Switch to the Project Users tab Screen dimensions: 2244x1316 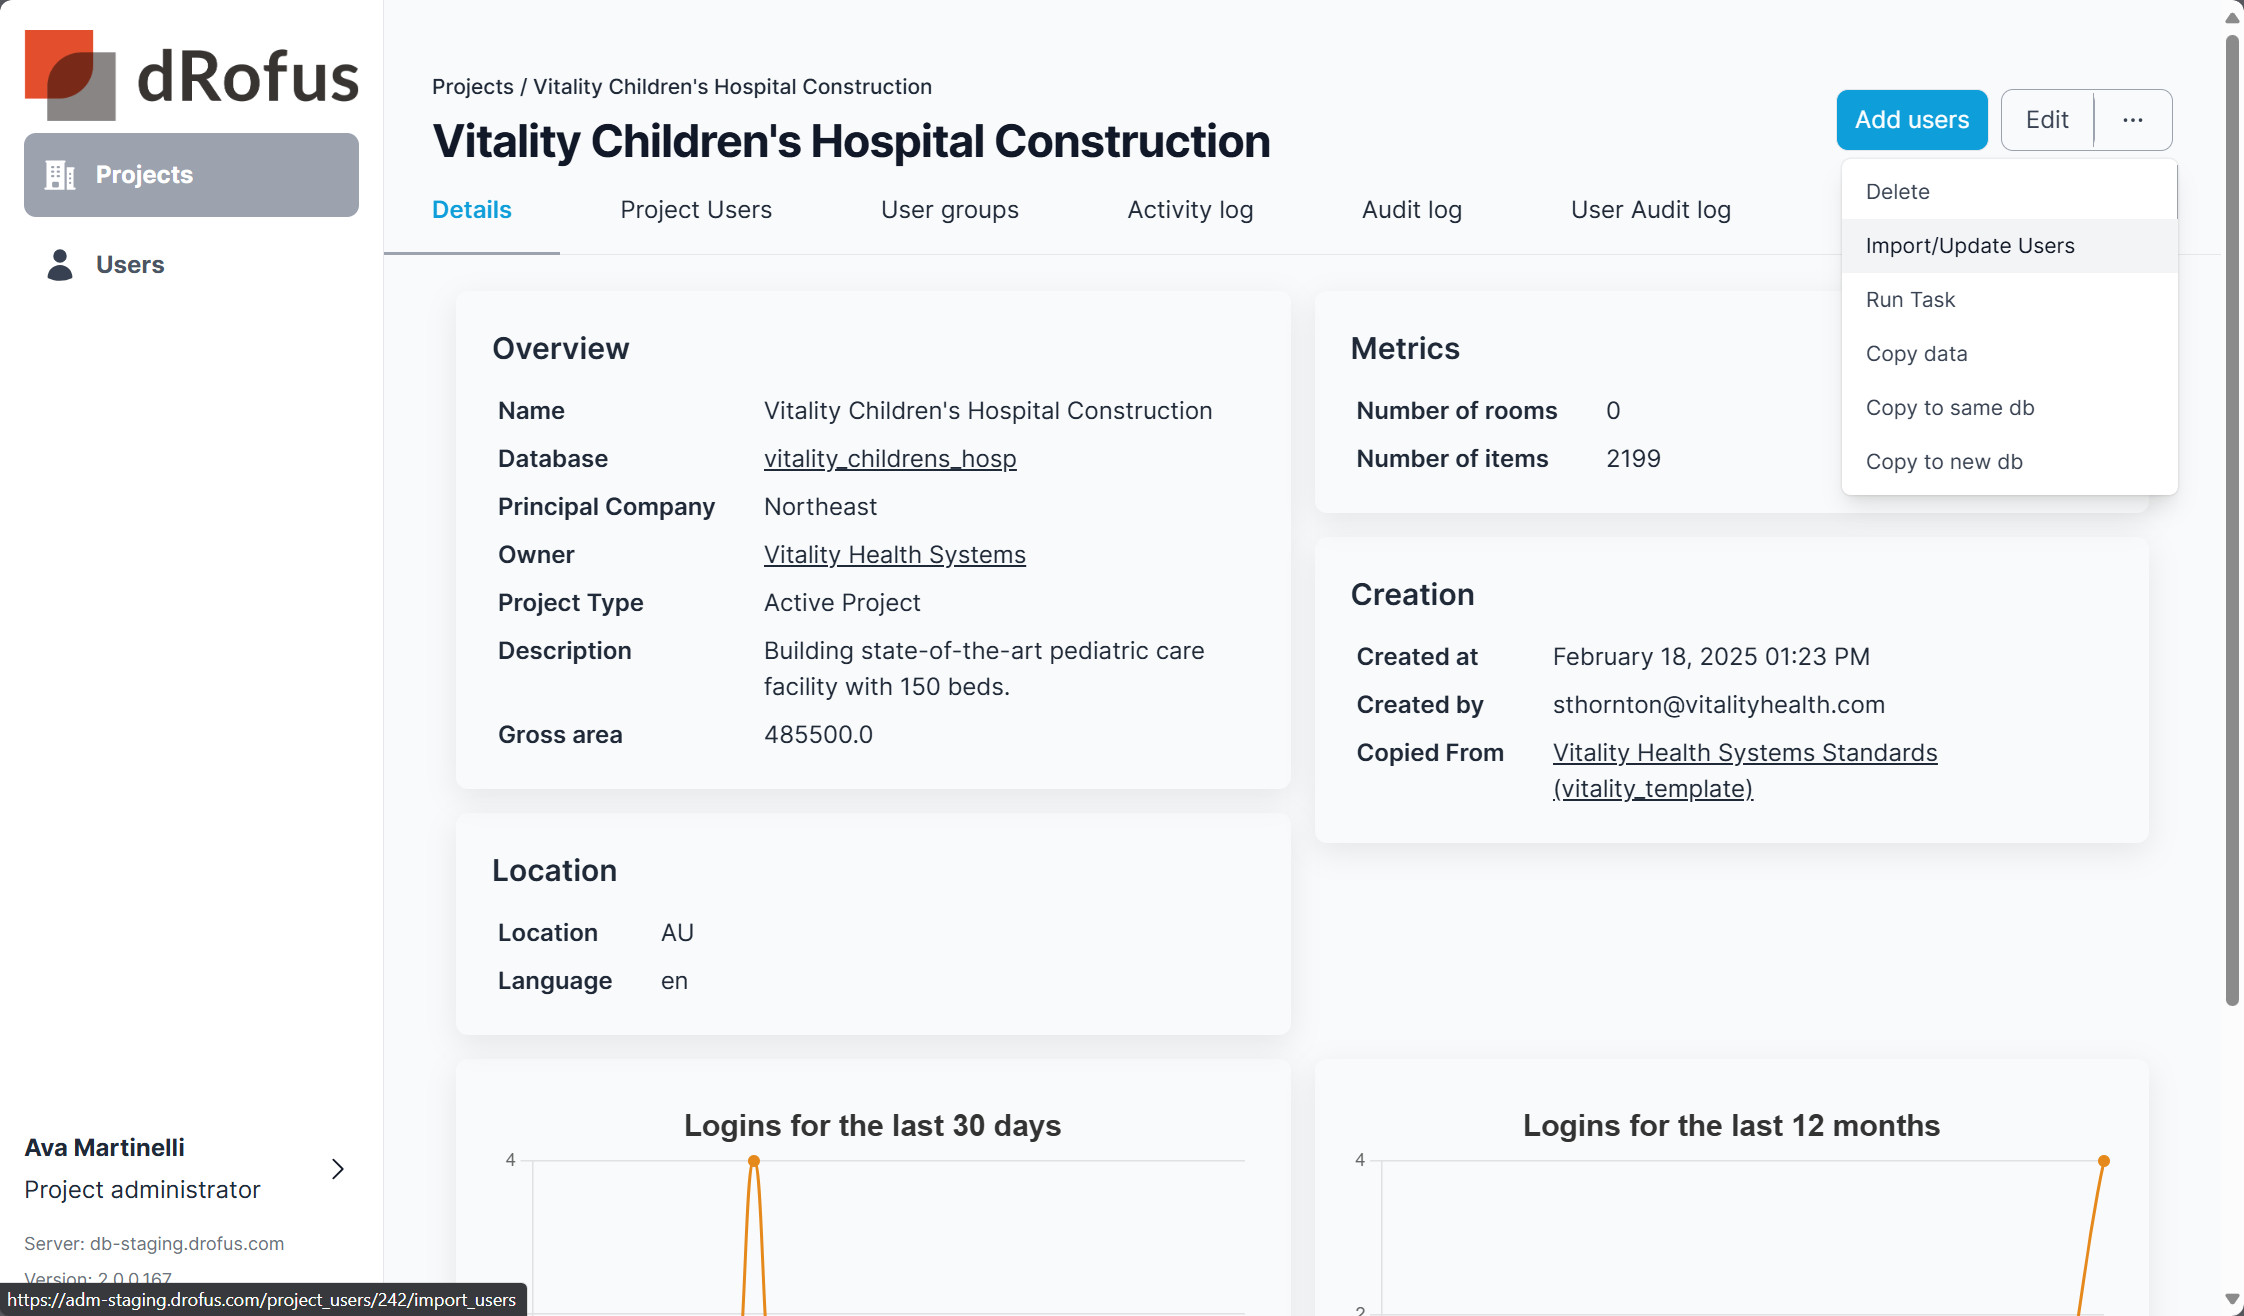point(695,210)
